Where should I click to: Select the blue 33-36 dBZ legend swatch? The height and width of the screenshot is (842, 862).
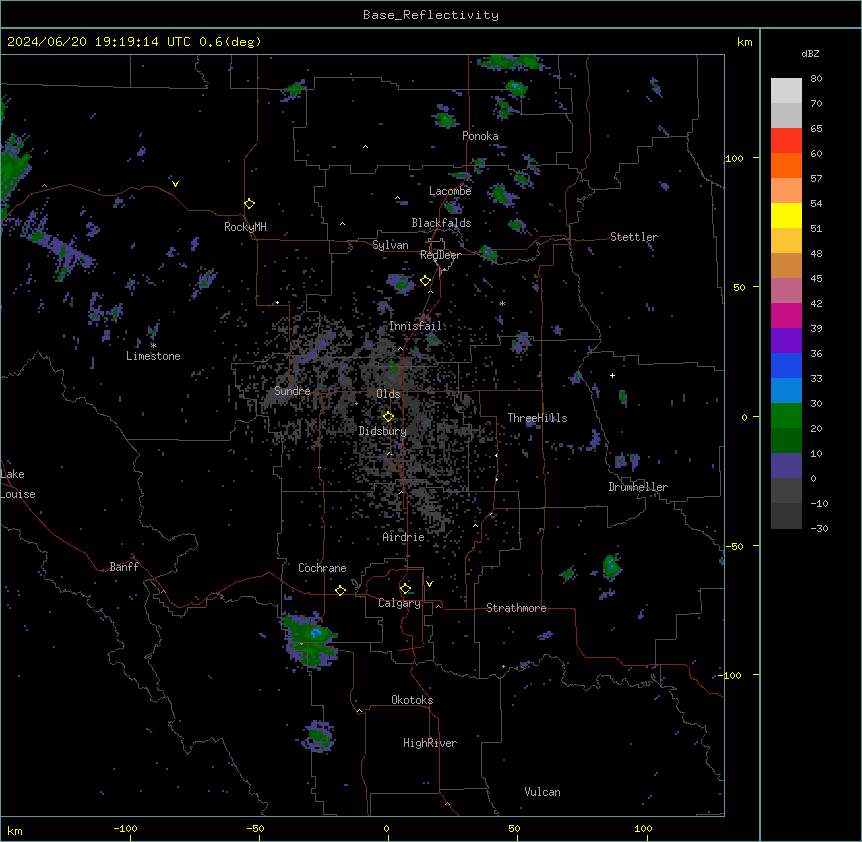(x=786, y=365)
